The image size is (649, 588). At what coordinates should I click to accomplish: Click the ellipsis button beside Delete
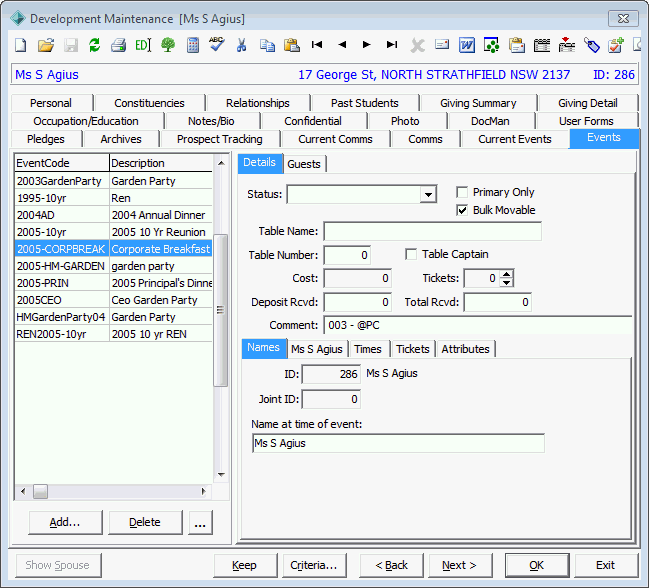click(x=200, y=522)
